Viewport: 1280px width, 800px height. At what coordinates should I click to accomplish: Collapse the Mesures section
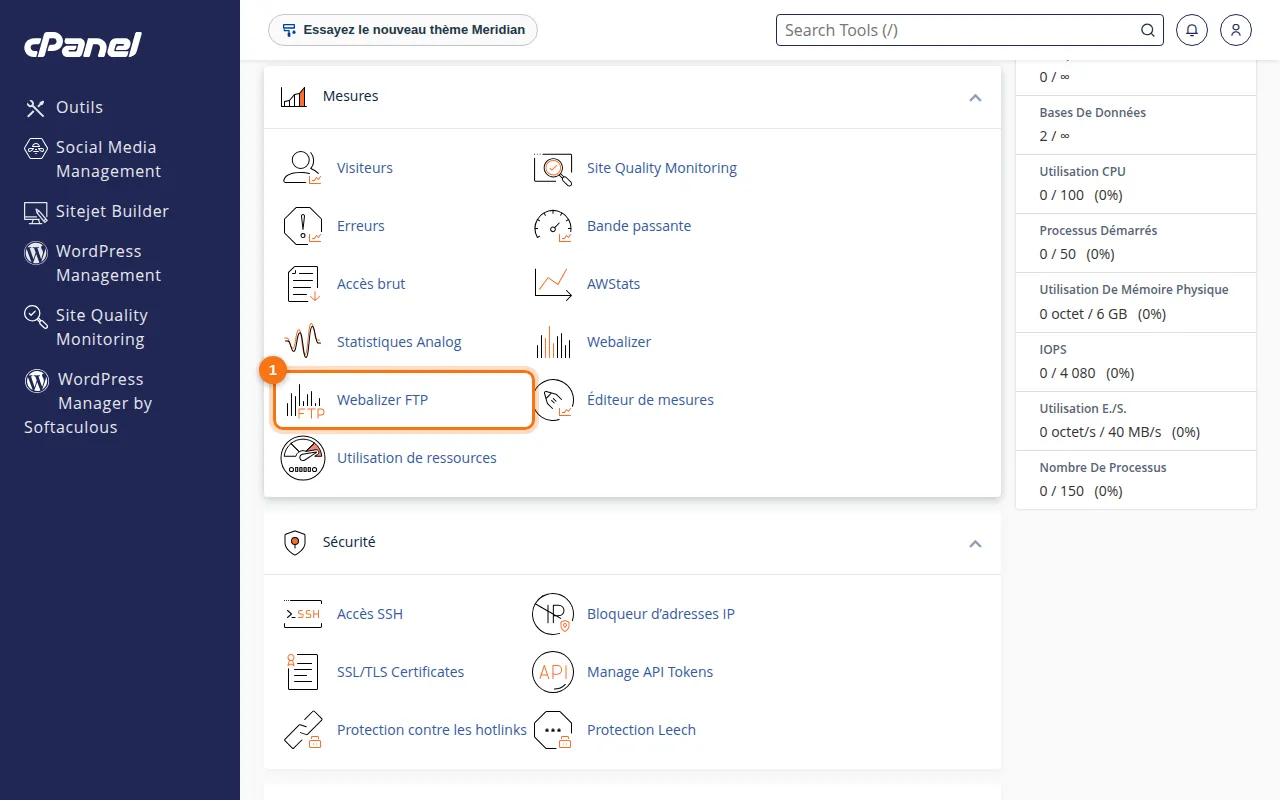(x=975, y=97)
